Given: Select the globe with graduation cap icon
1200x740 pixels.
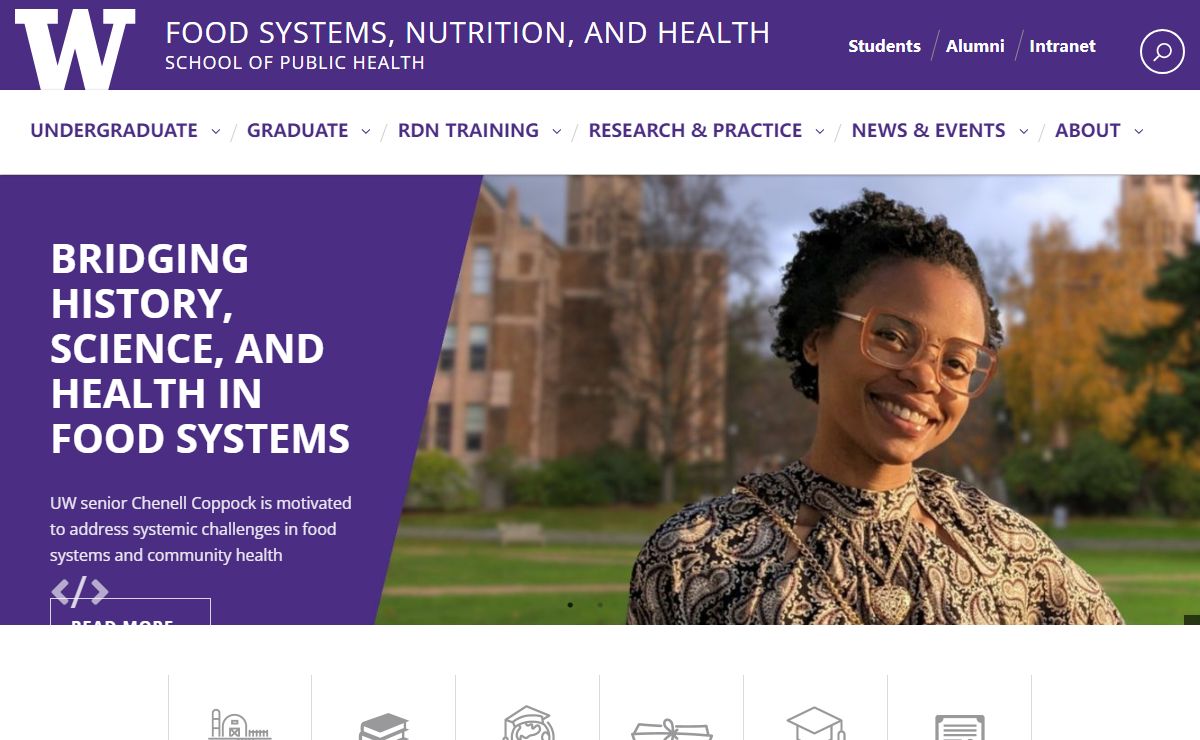Looking at the screenshot, I should pos(528,723).
